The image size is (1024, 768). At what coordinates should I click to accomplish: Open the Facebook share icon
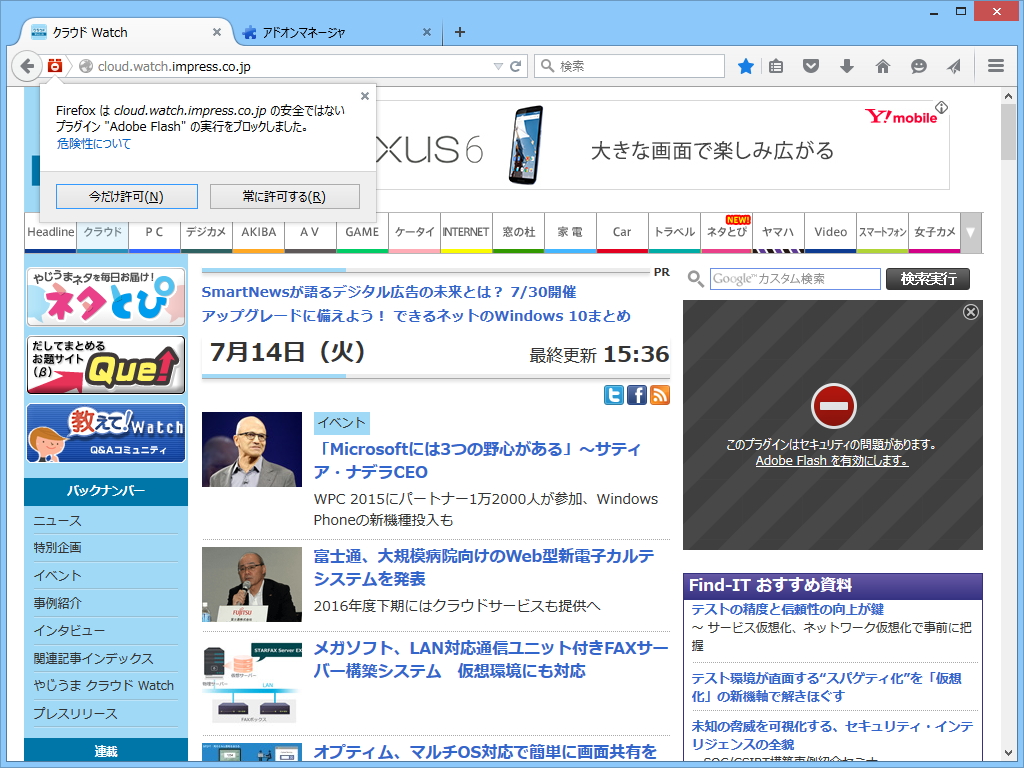(636, 395)
